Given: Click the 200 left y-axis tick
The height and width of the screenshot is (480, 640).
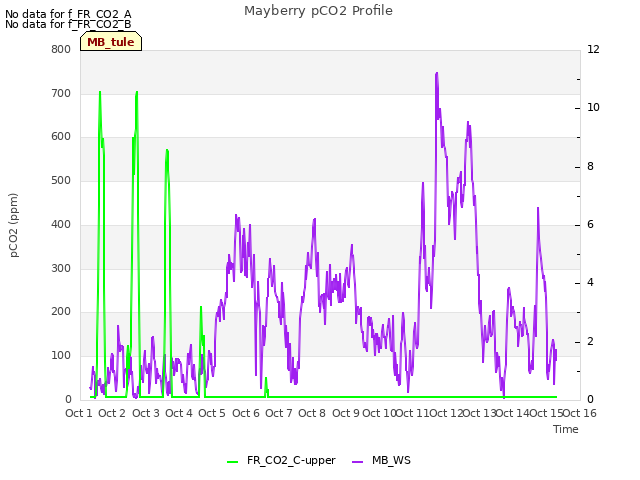Looking at the screenshot, I should click(x=61, y=311).
